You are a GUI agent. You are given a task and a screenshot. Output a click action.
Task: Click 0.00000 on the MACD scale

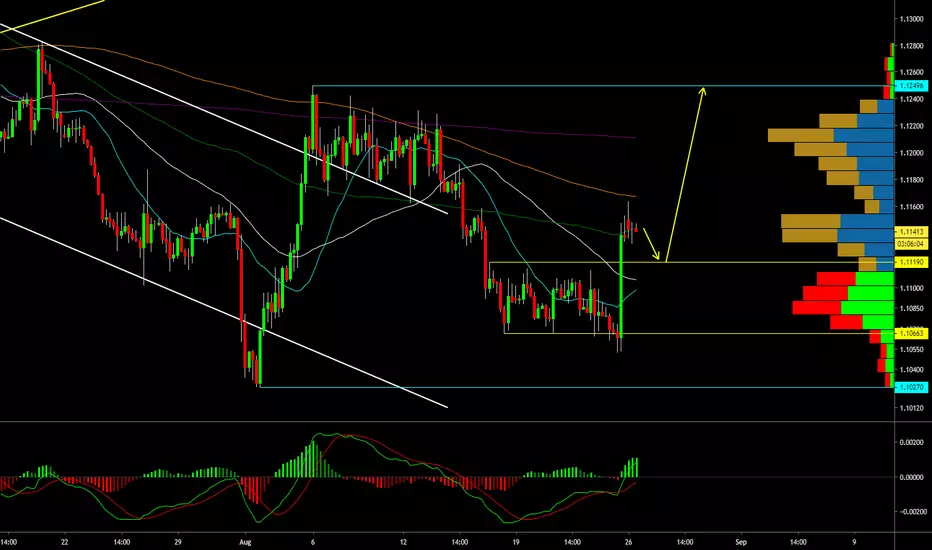(912, 477)
